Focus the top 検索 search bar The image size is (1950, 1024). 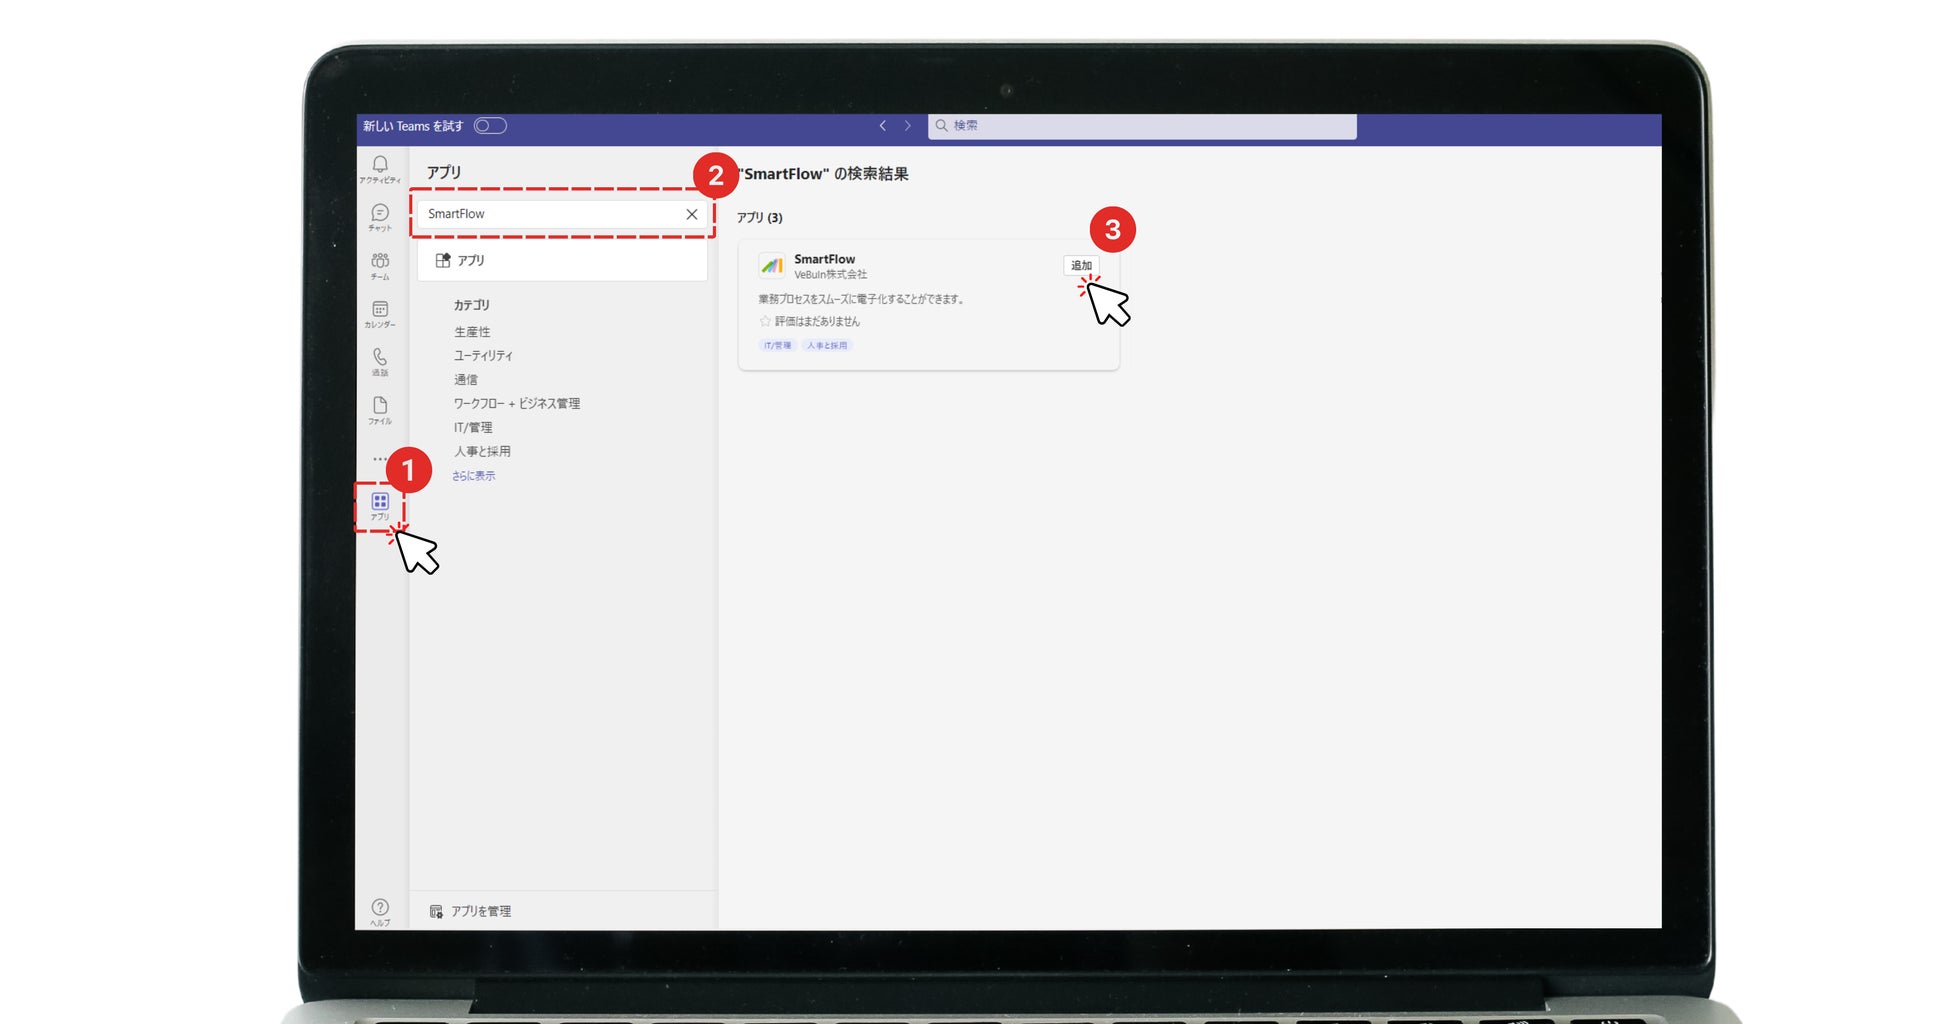click(x=1142, y=126)
